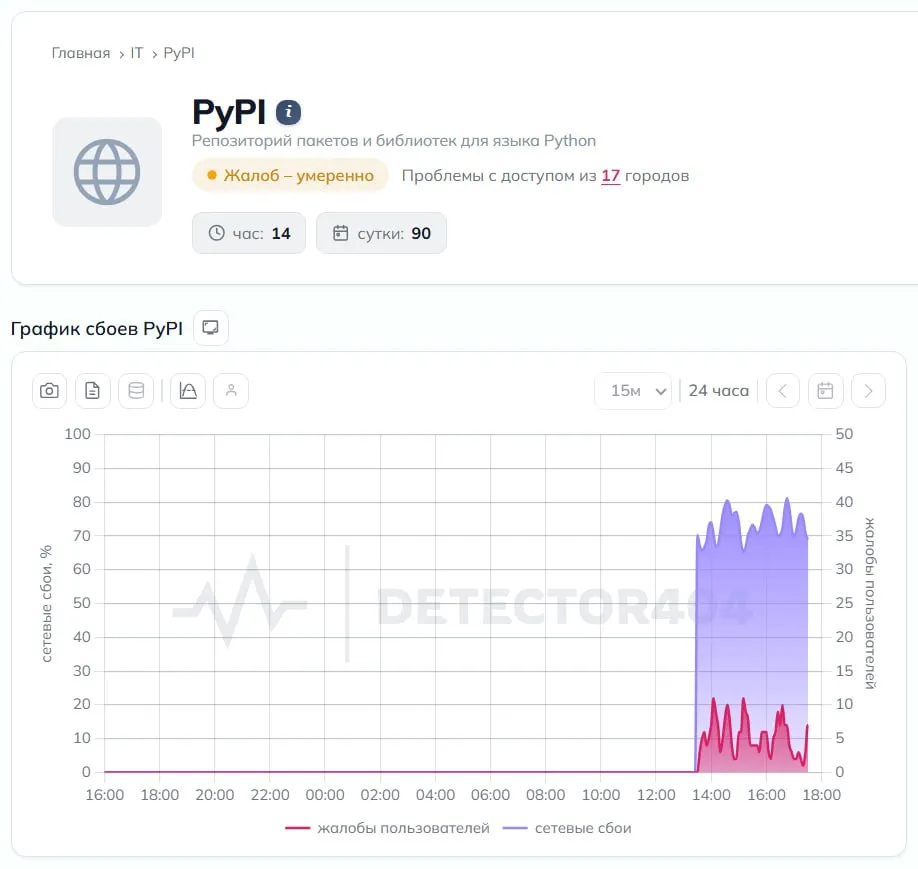Screen dimensions: 918x869
Task: Click PyPI breadcrumb item
Action: pyautogui.click(x=179, y=53)
